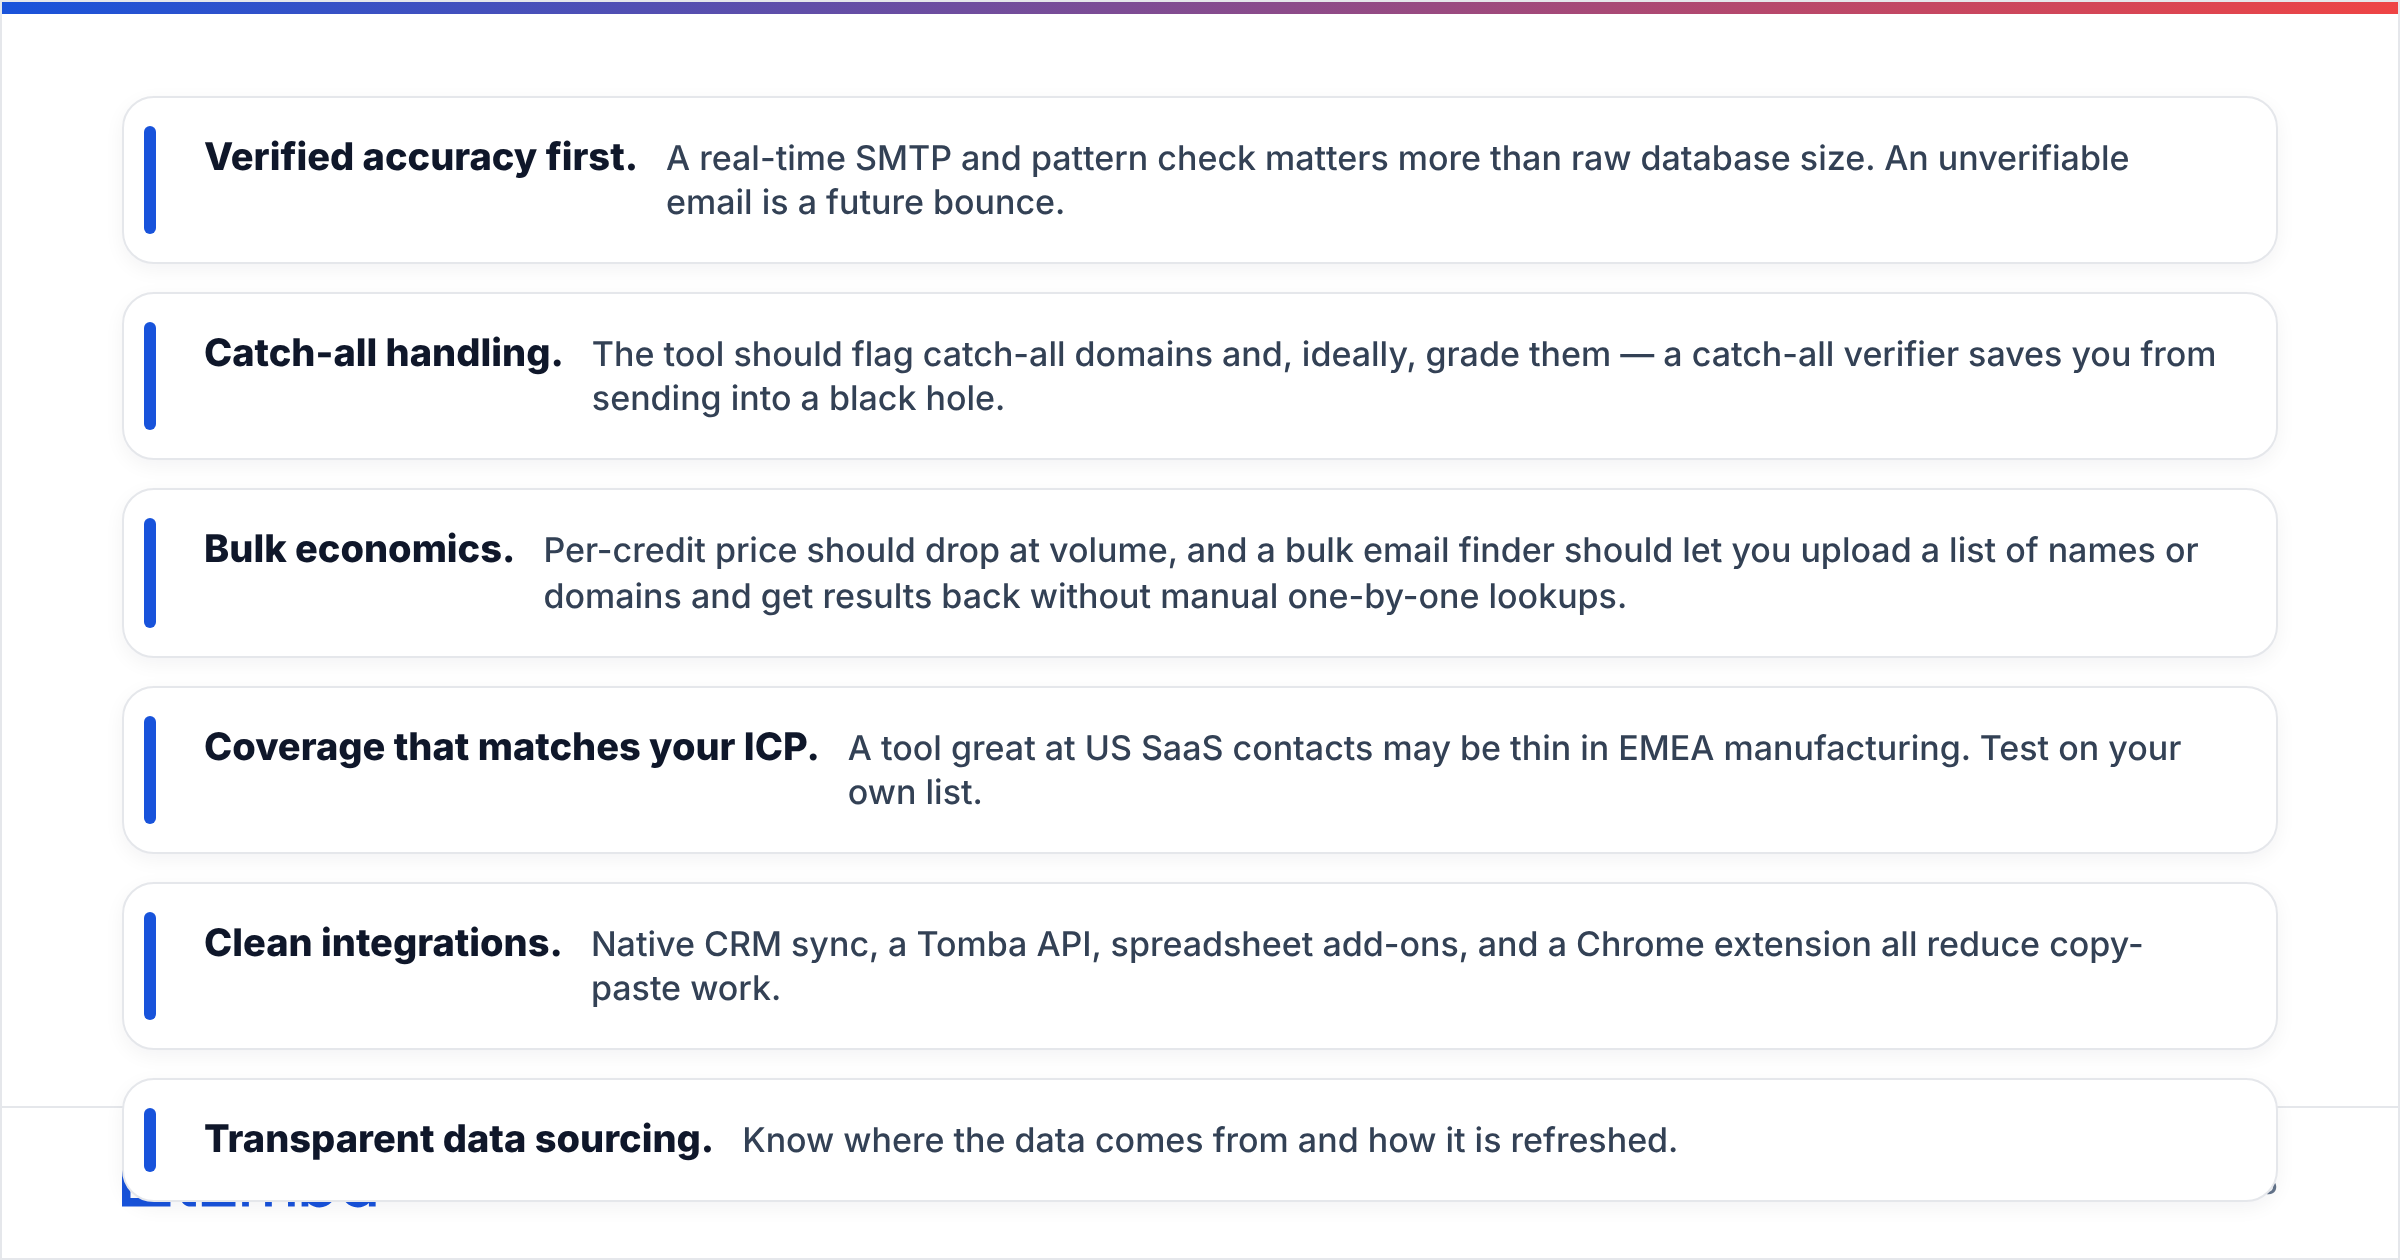The width and height of the screenshot is (2400, 1260).
Task: Click the US SaaS contacts description text
Action: [x=1514, y=770]
